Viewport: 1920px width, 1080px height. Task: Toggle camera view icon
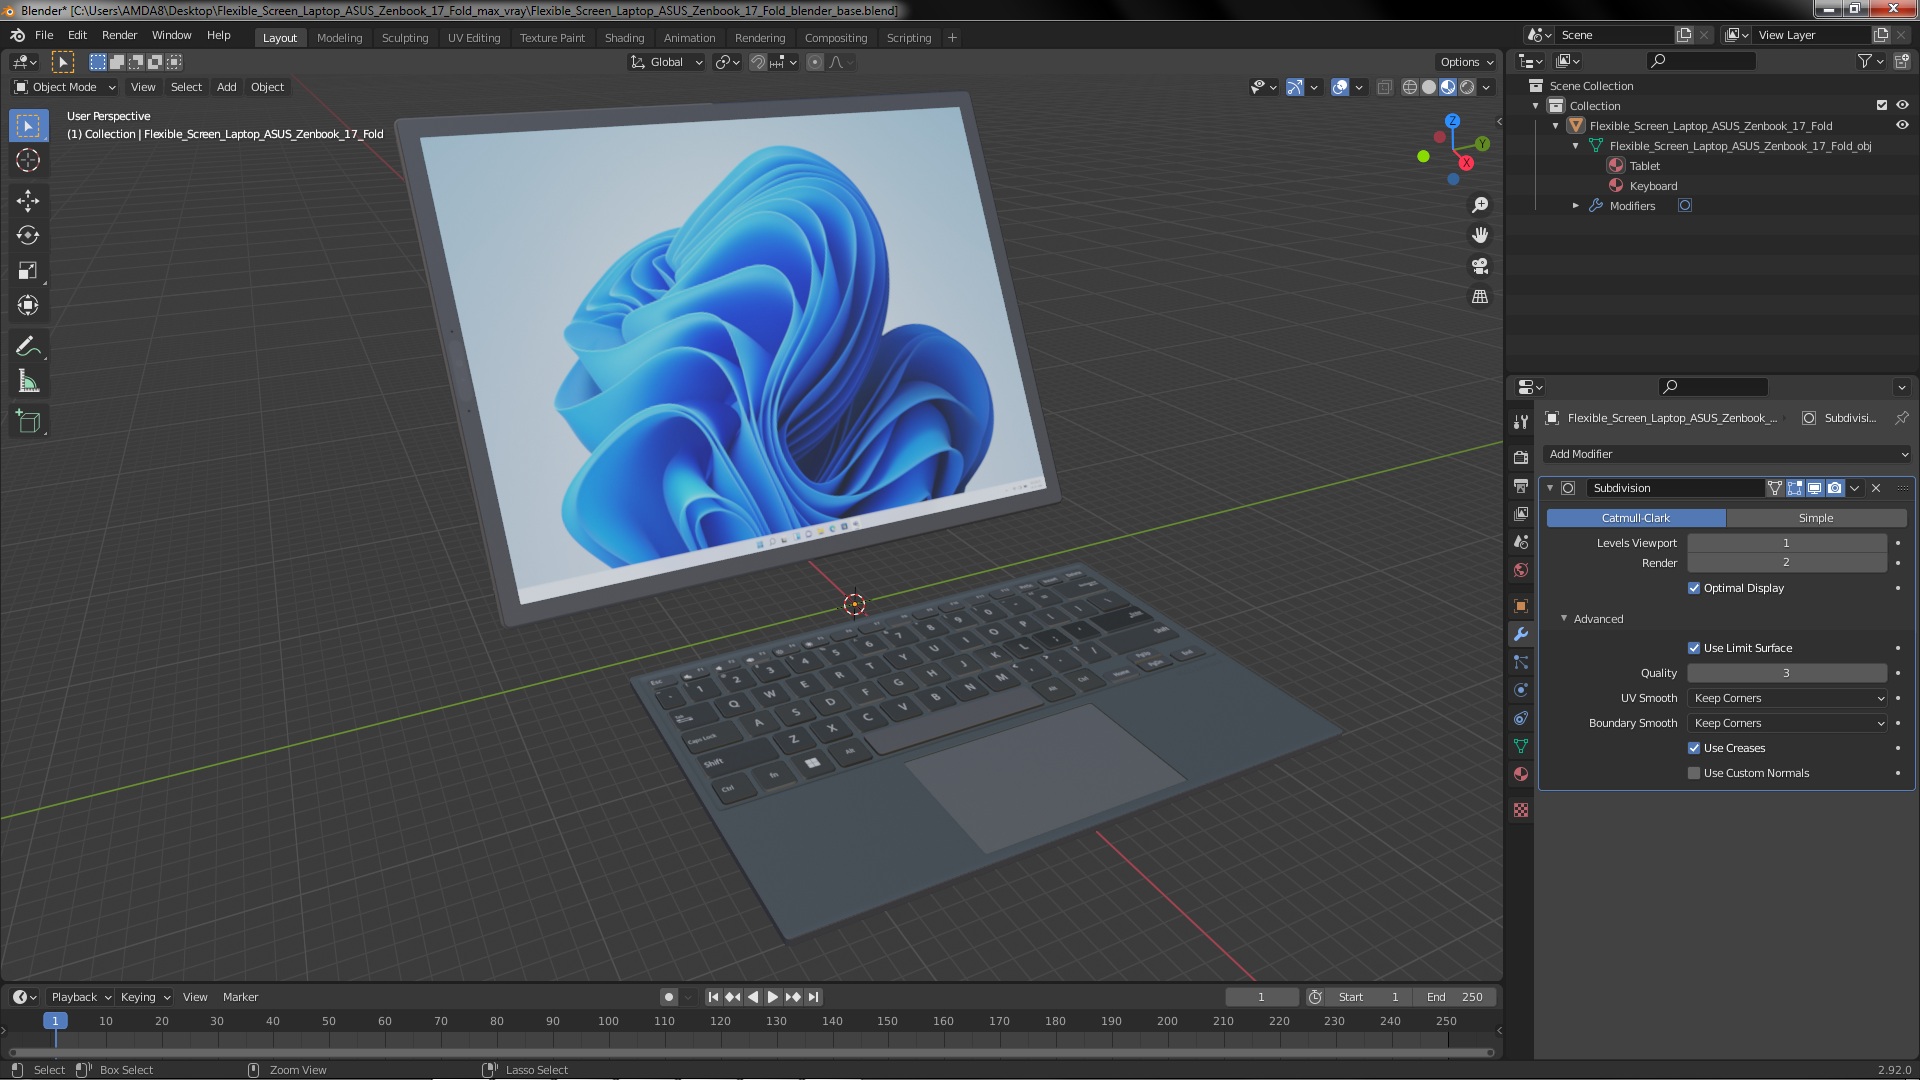1480,266
